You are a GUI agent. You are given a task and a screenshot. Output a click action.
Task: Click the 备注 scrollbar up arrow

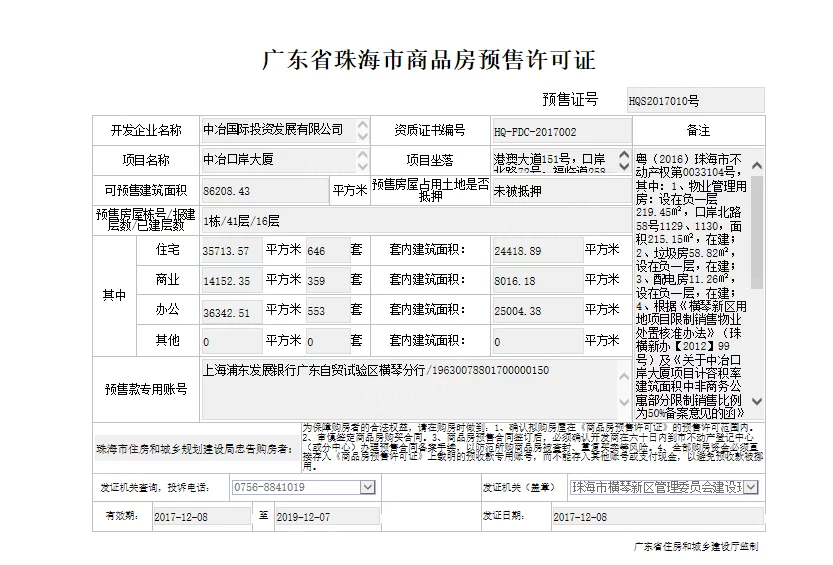[x=757, y=166]
